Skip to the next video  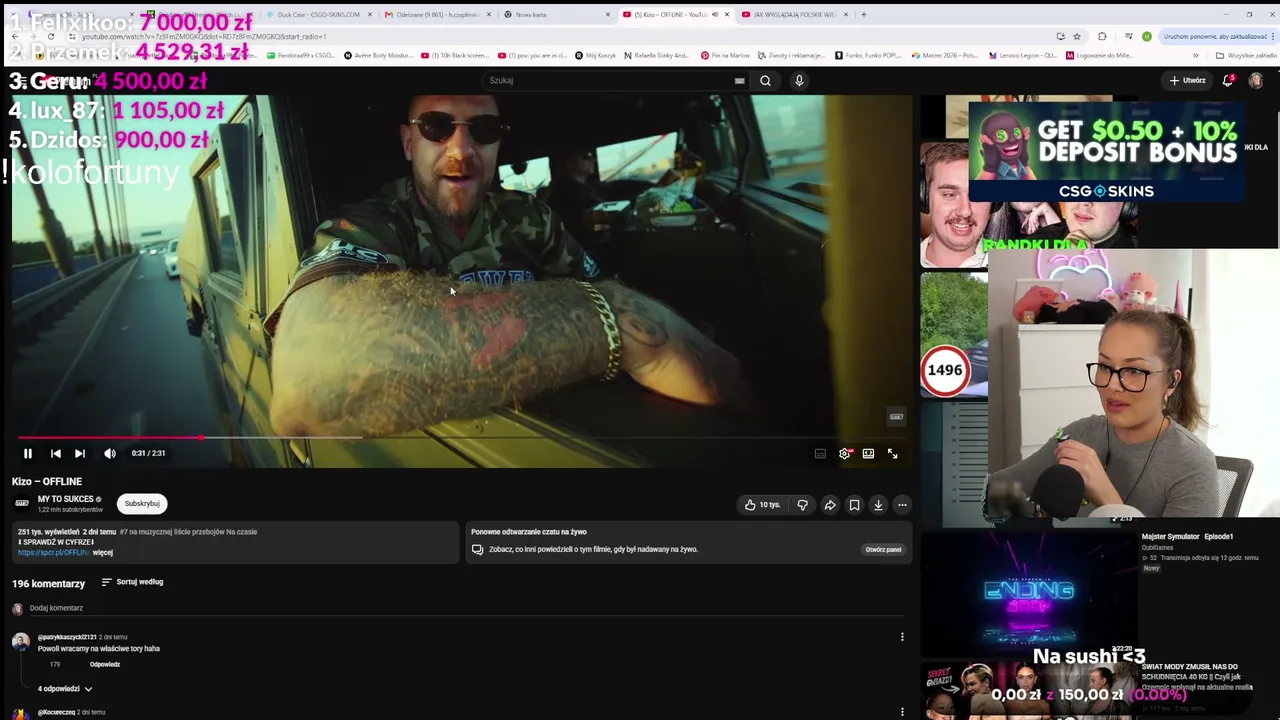(x=80, y=453)
